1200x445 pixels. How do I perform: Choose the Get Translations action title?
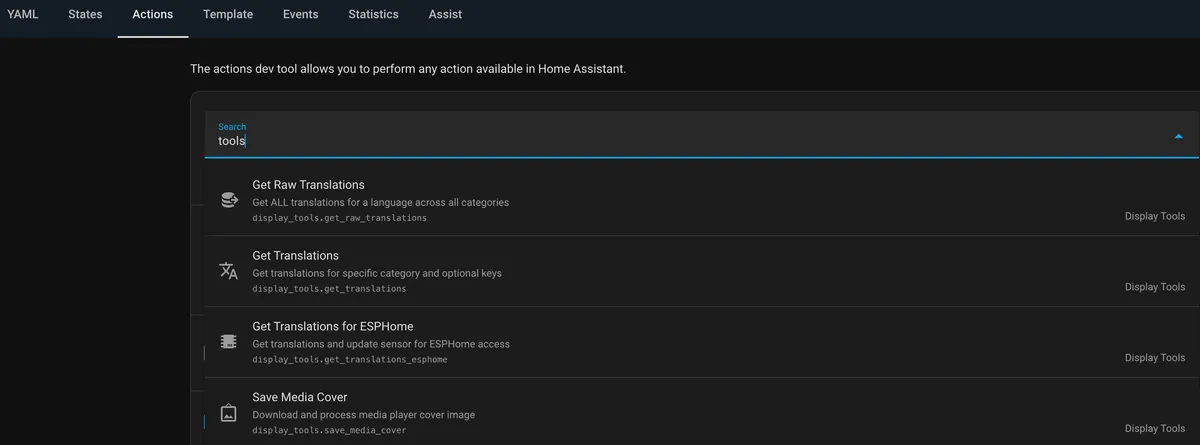click(295, 256)
